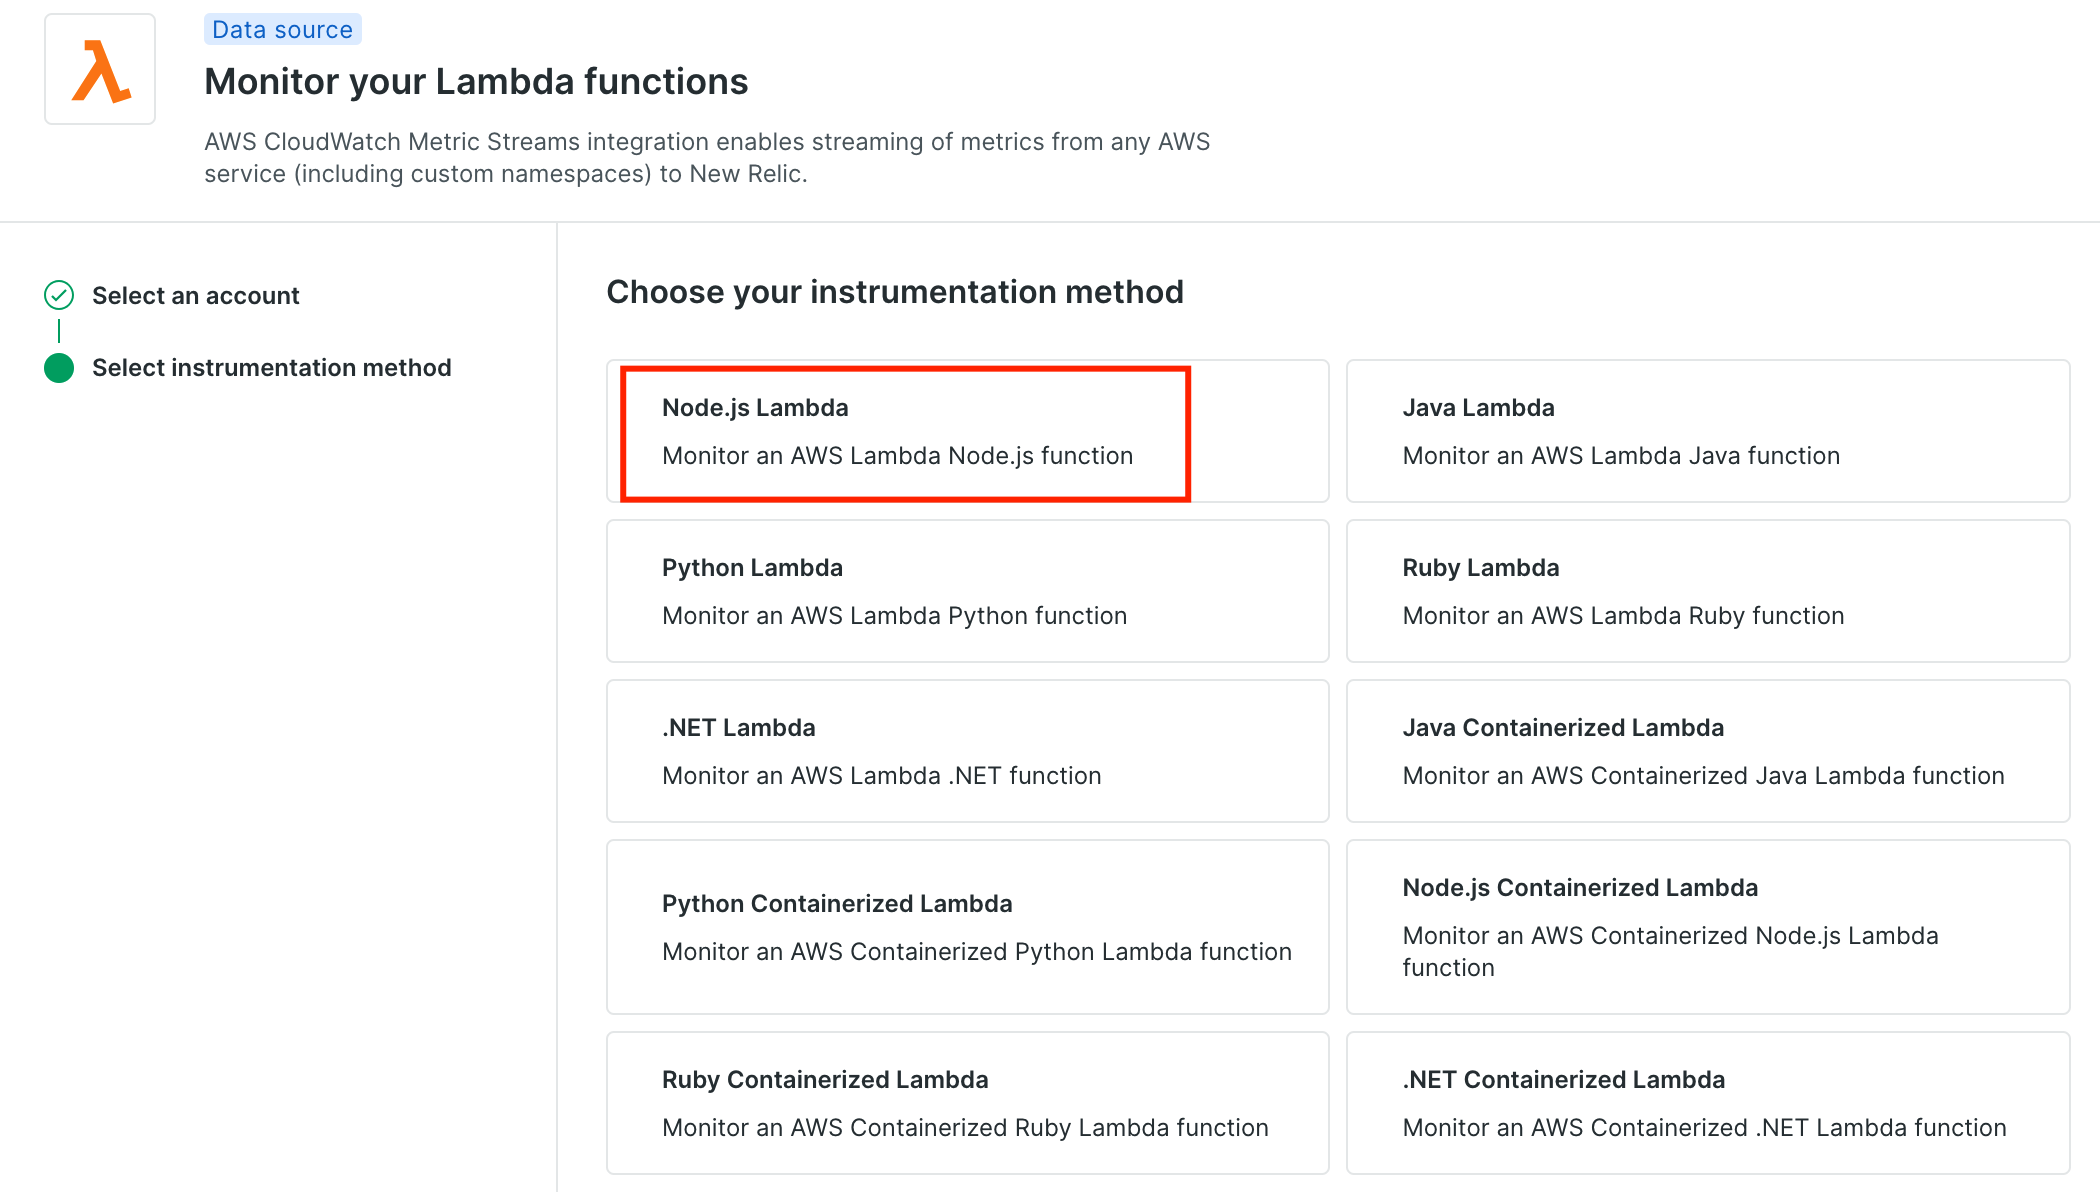2100x1192 pixels.
Task: Choose Ruby Containerized Lambda
Action: 966,1102
